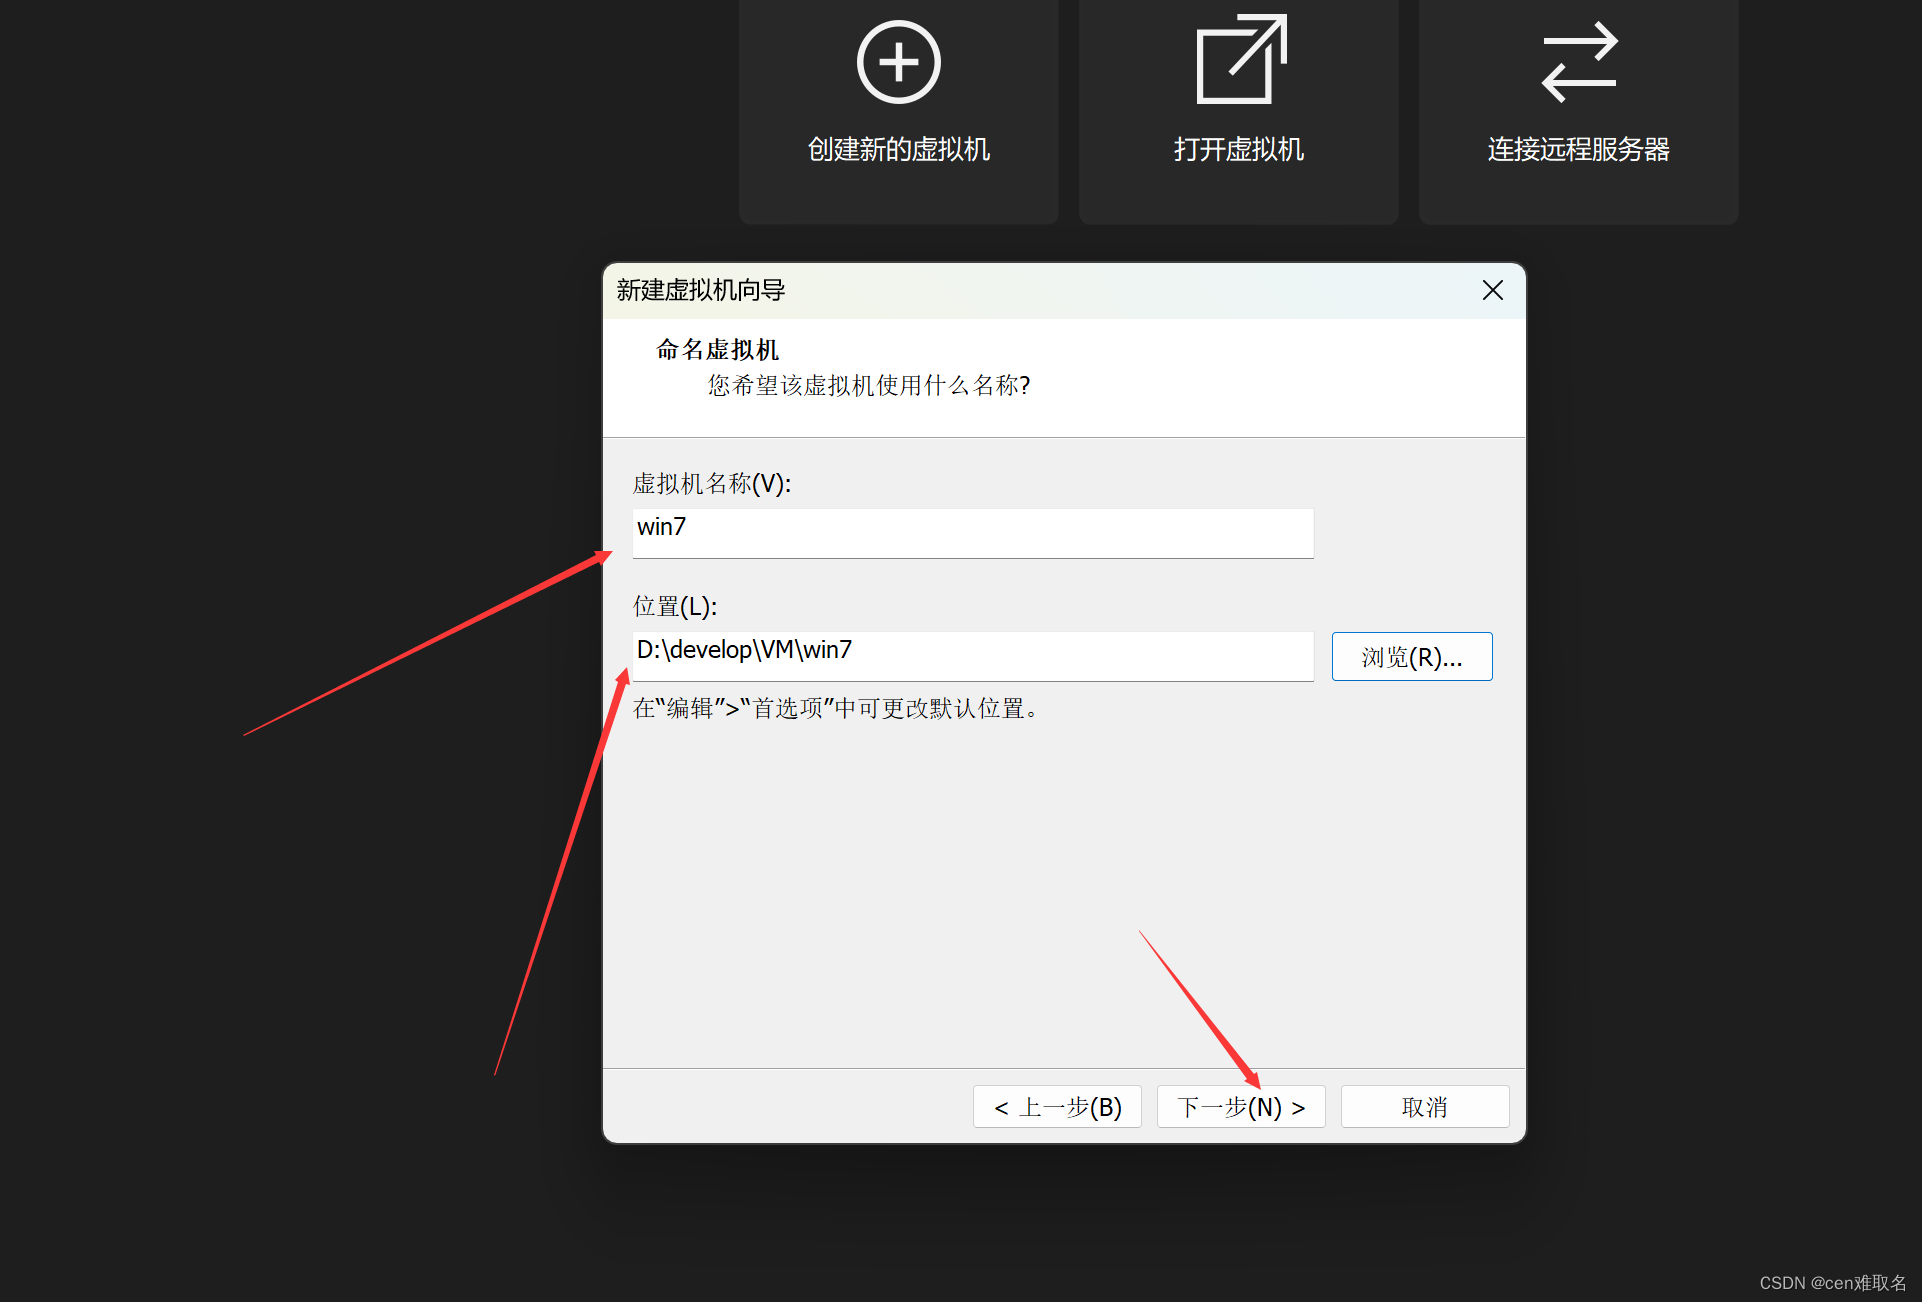Click into the 位置 path input field

[972, 655]
